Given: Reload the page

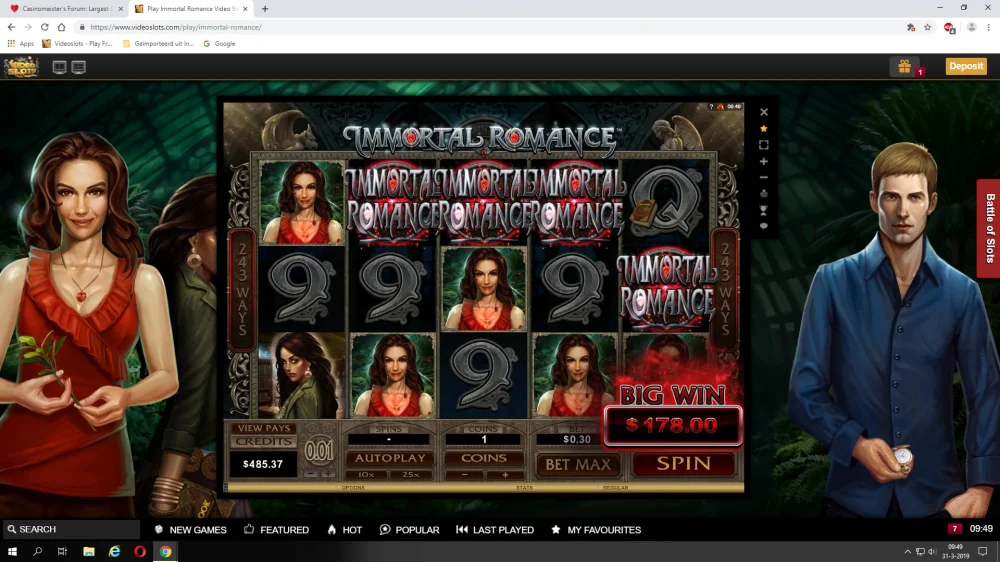Looking at the screenshot, I should click(45, 27).
